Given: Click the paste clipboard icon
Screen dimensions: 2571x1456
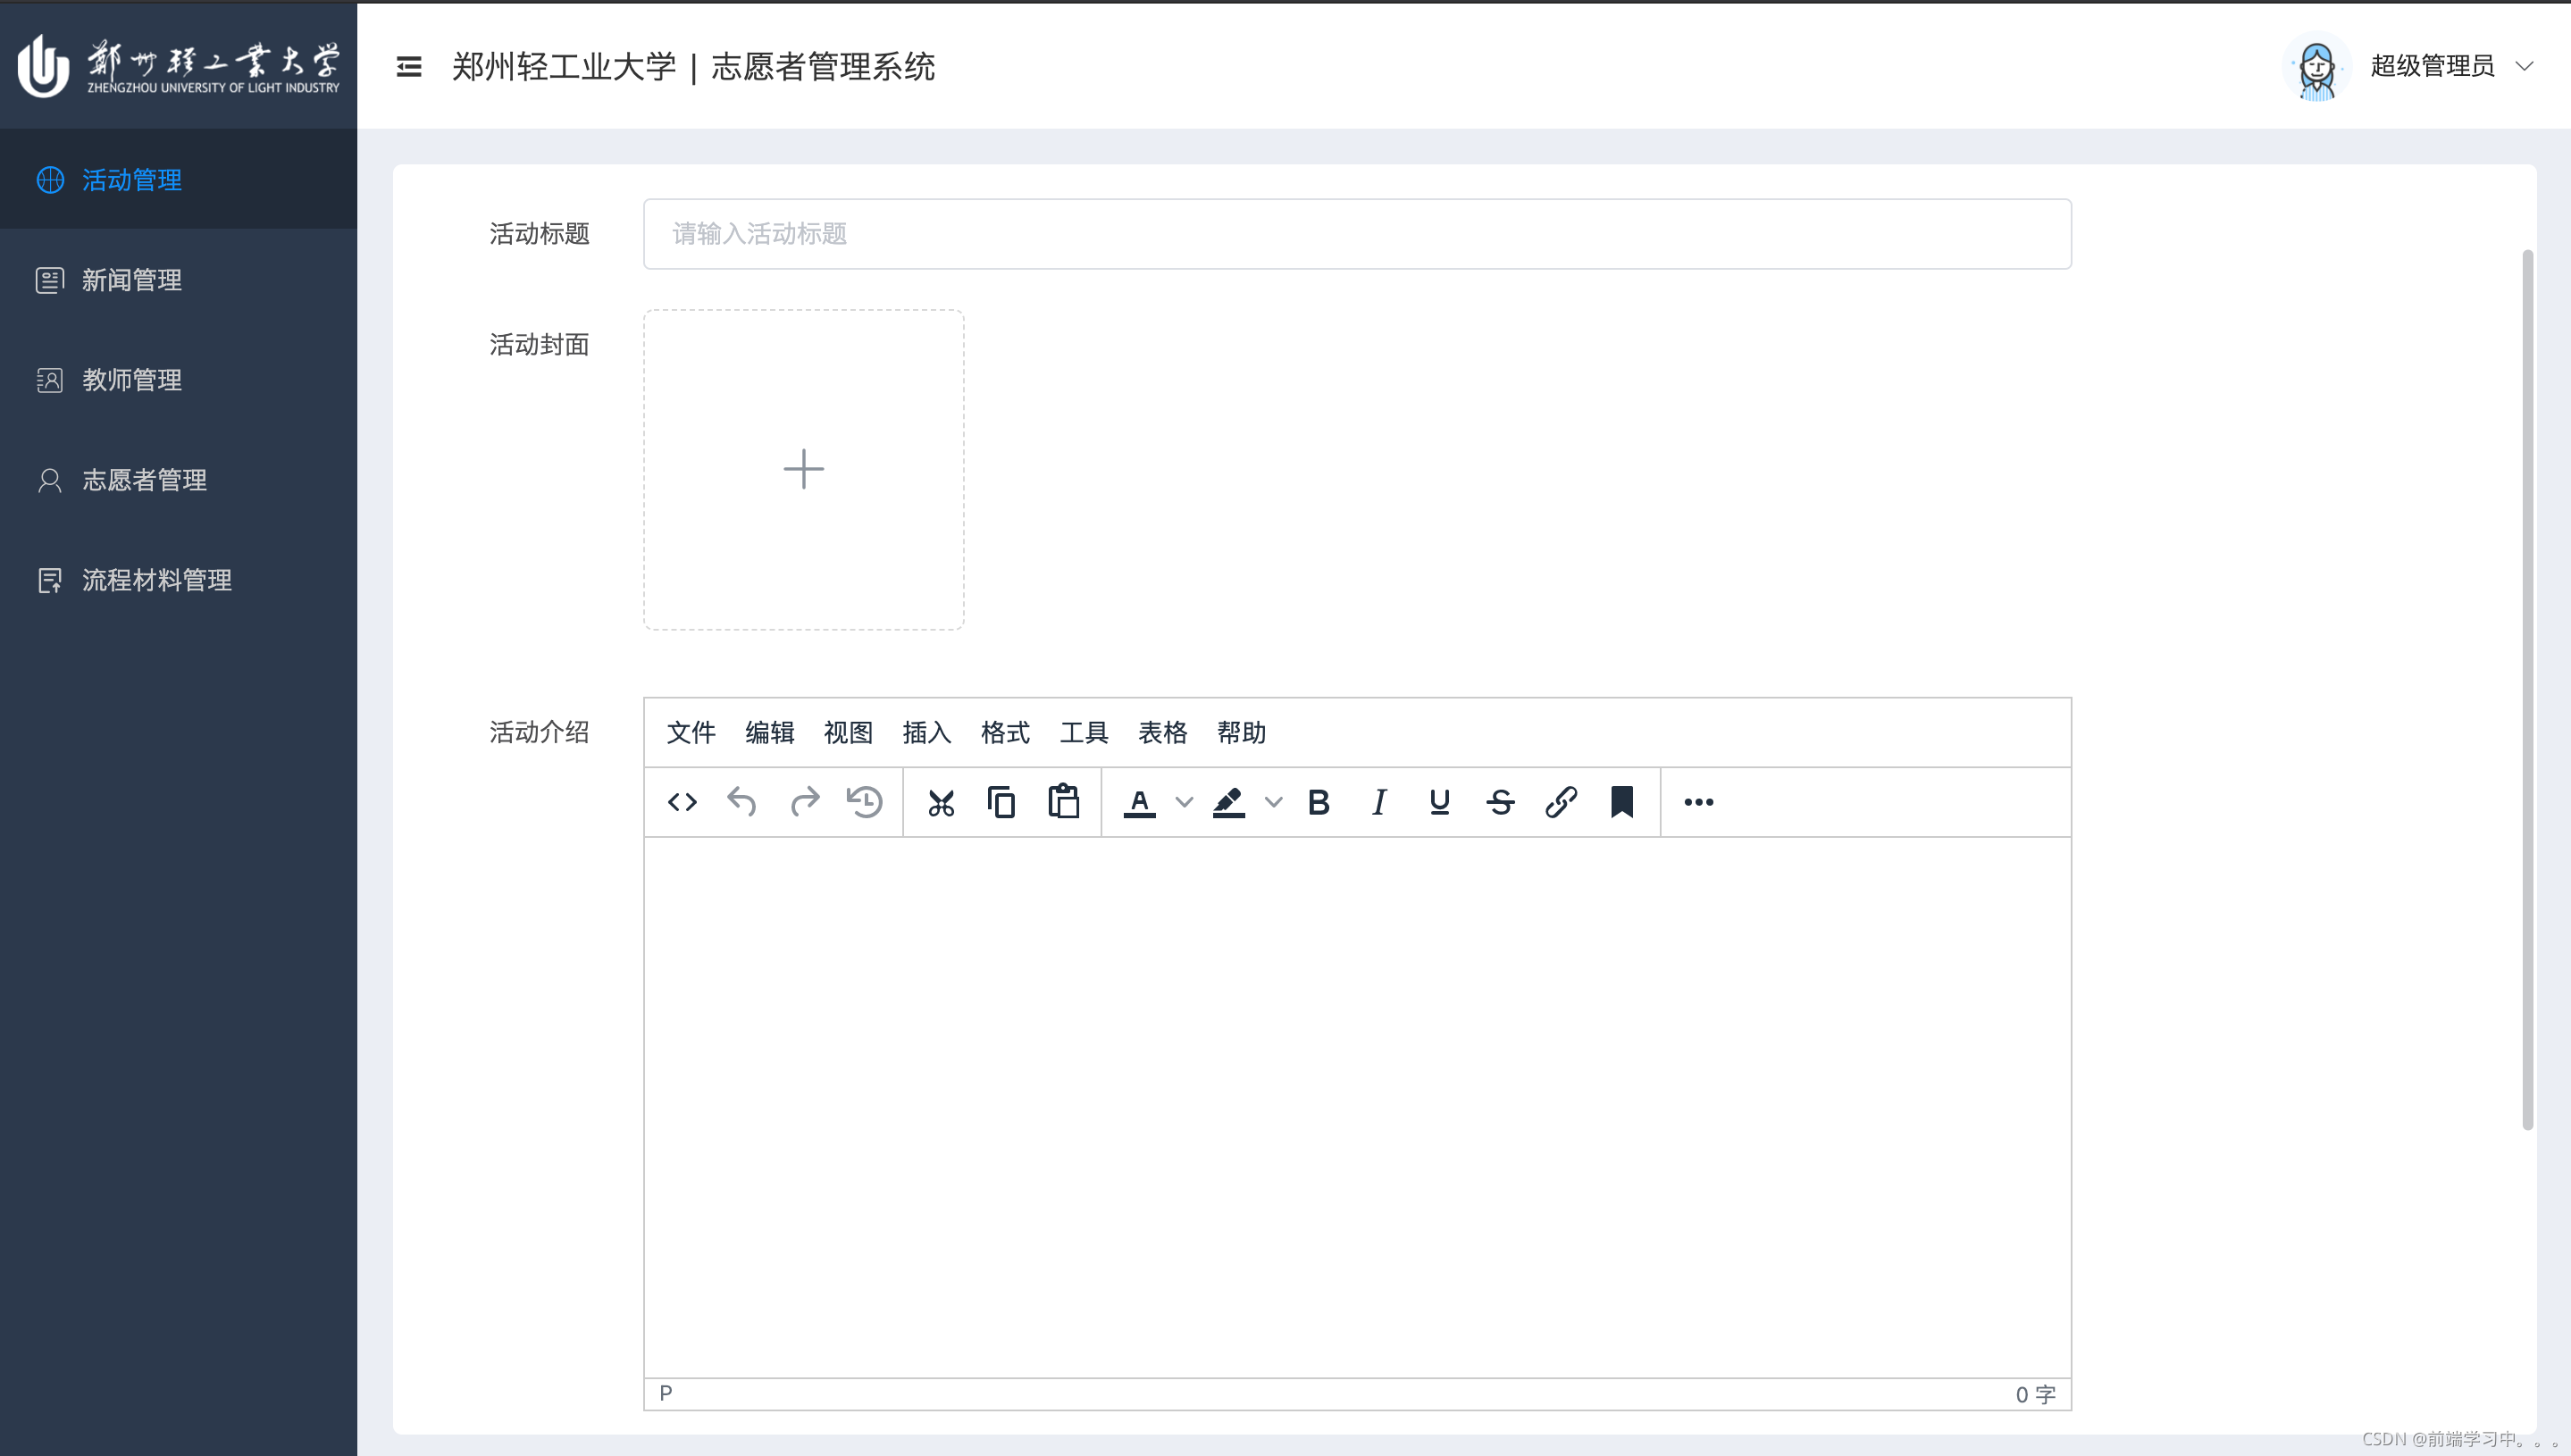Looking at the screenshot, I should click(1063, 802).
